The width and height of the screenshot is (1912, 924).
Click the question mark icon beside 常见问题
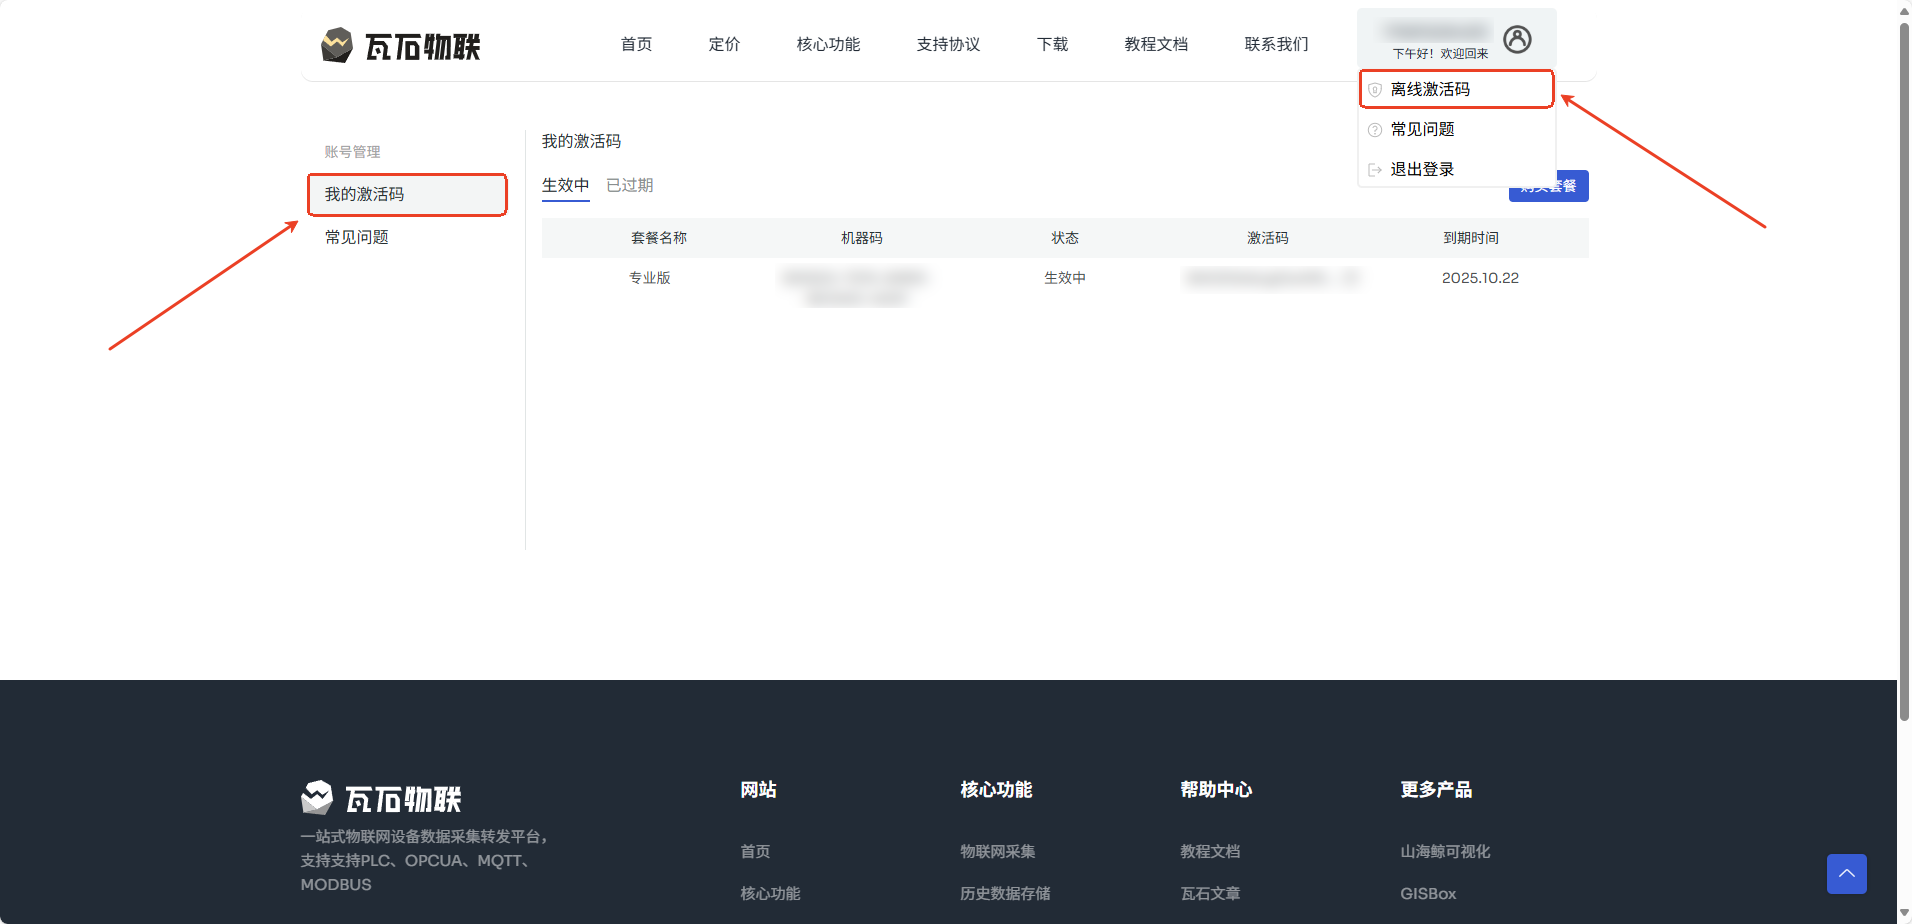click(1375, 130)
